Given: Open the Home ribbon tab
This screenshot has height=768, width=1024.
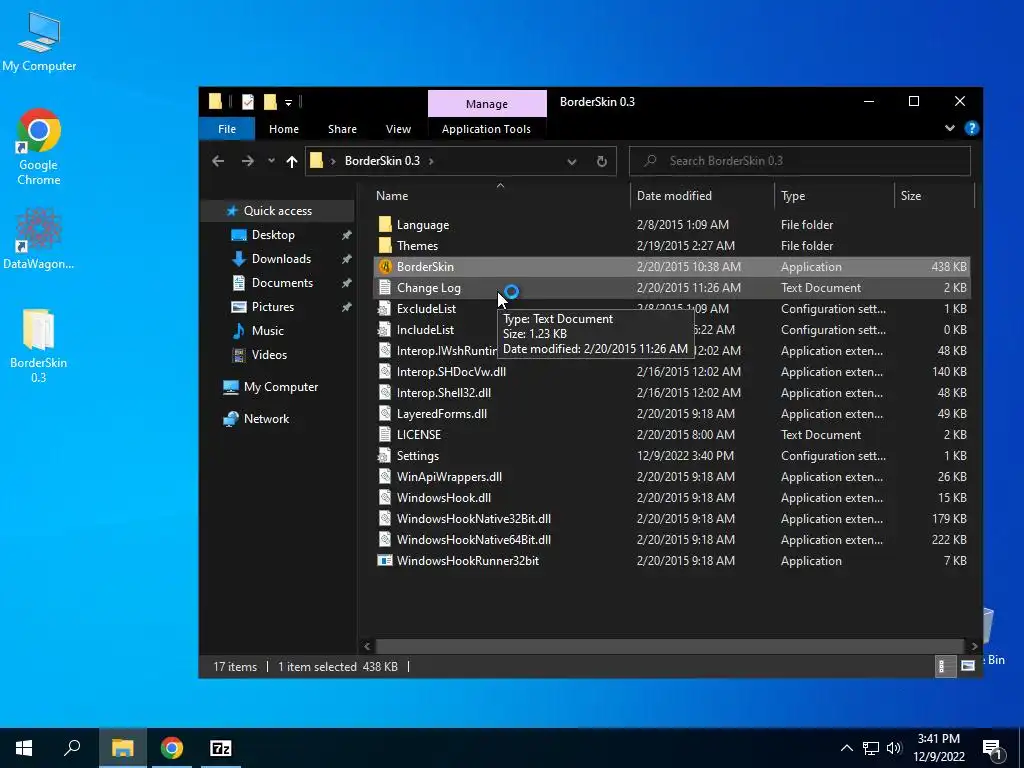Looking at the screenshot, I should pos(284,129).
